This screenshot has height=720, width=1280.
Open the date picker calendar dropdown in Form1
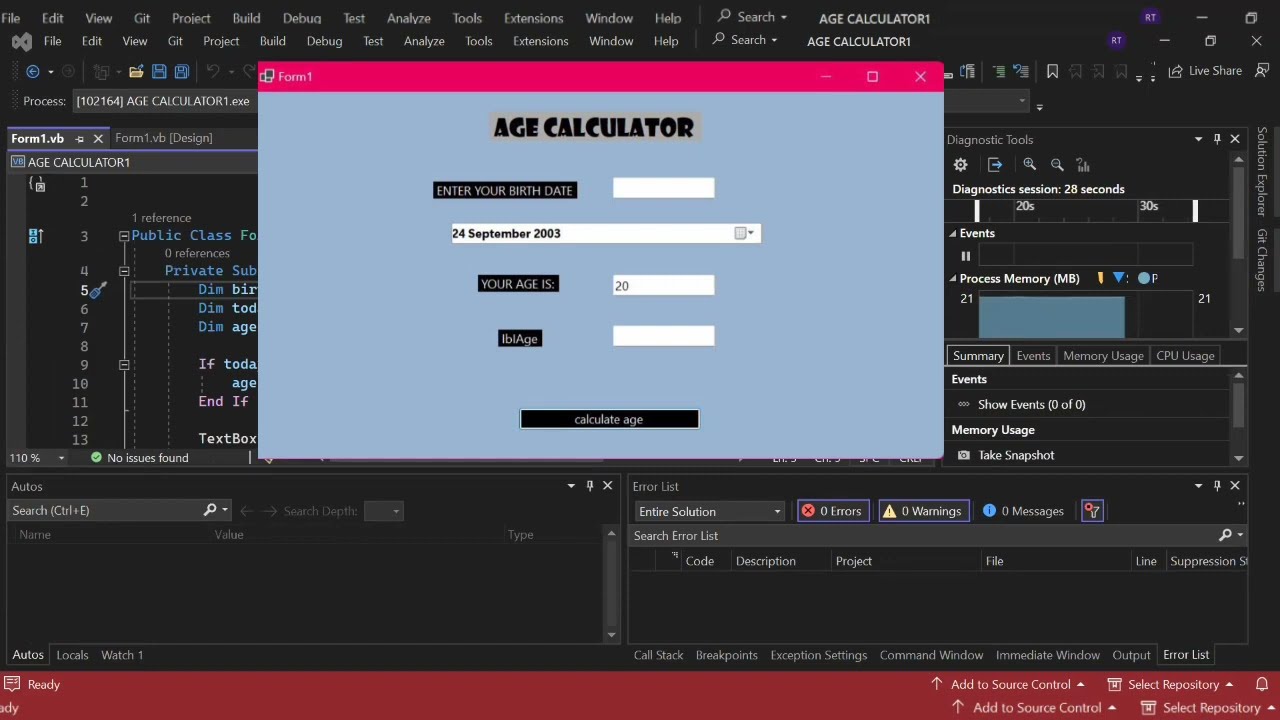pos(745,233)
